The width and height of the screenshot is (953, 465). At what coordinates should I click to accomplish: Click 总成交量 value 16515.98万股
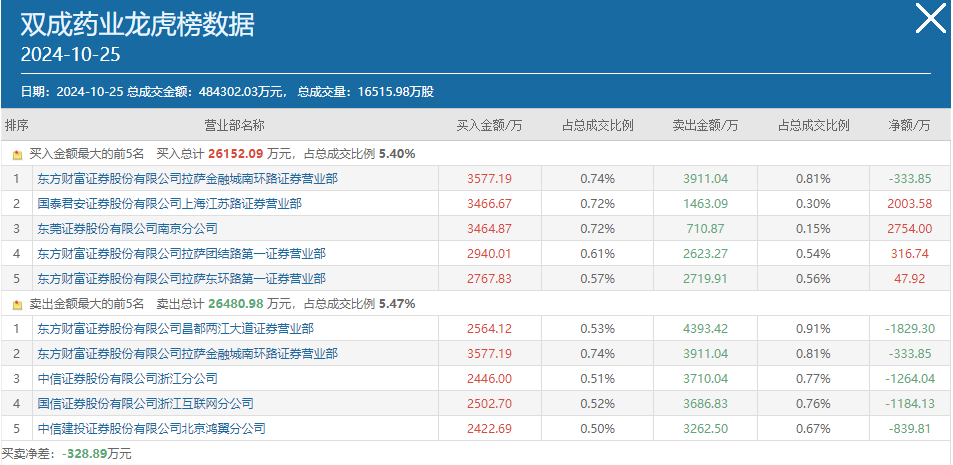pyautogui.click(x=396, y=92)
